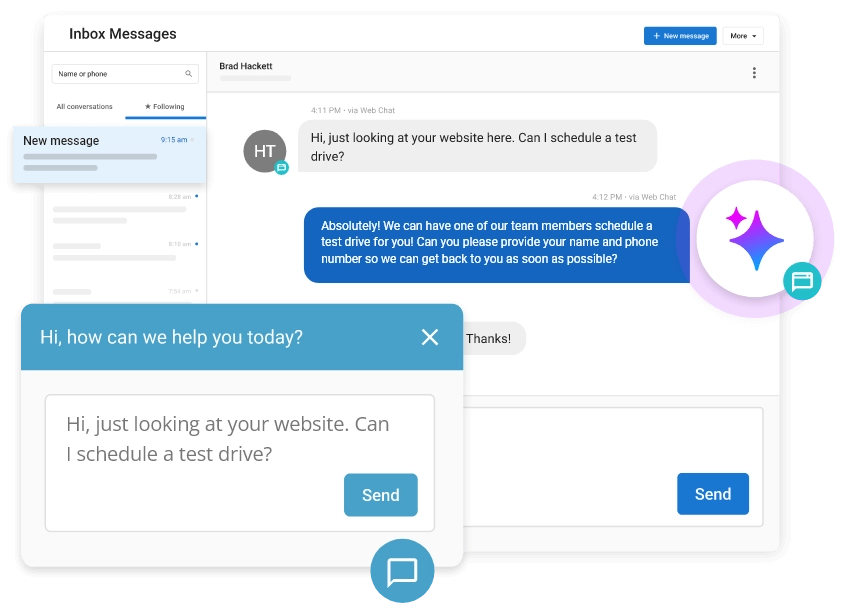Click the search magnifier icon
This screenshot has height=603, width=848.
(x=188, y=73)
